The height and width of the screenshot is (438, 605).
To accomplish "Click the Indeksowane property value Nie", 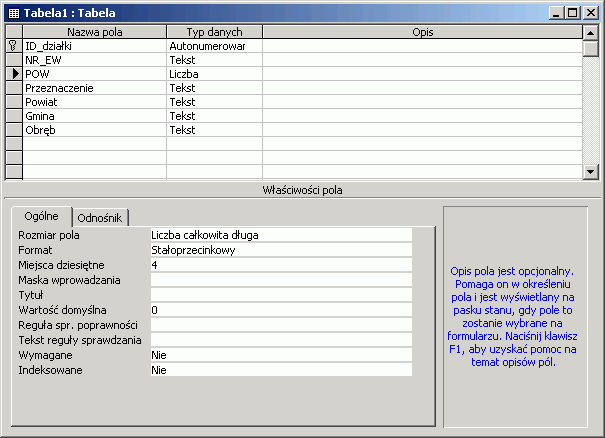I will point(280,369).
